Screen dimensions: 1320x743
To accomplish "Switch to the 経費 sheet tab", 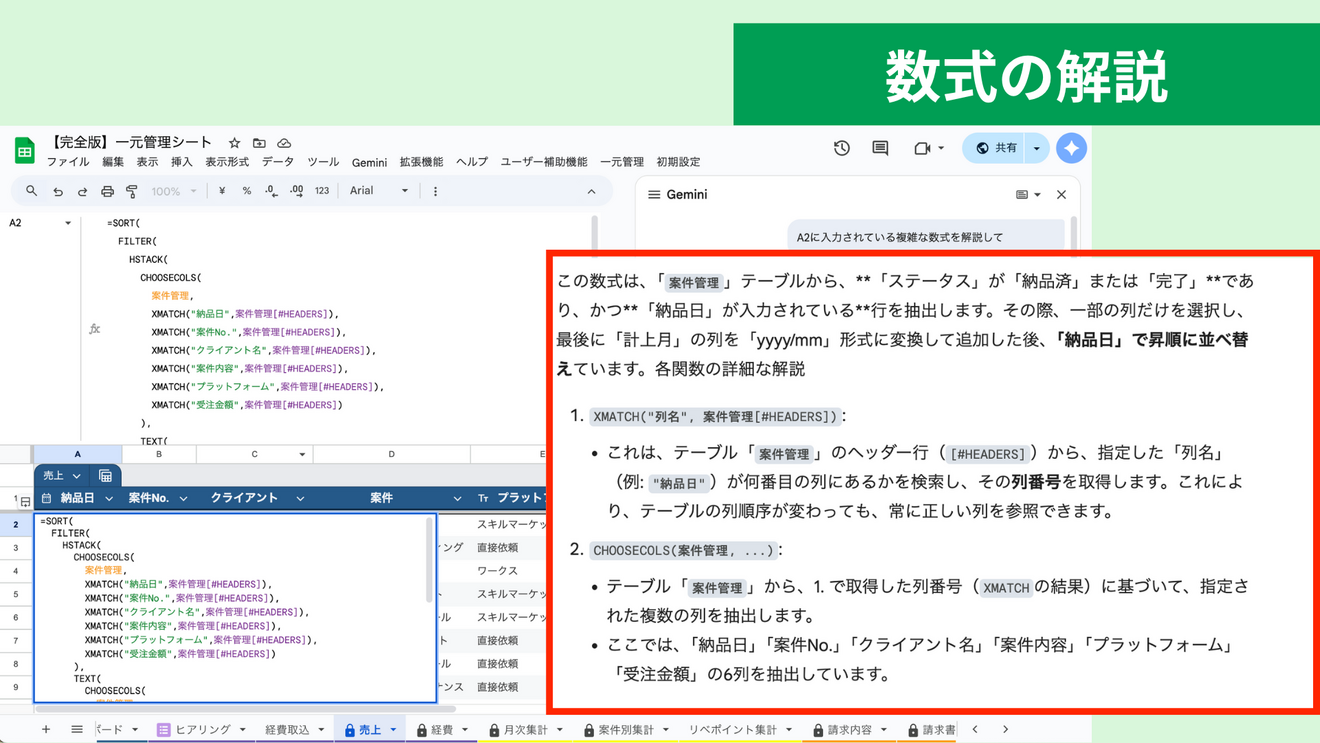I will coord(442,730).
